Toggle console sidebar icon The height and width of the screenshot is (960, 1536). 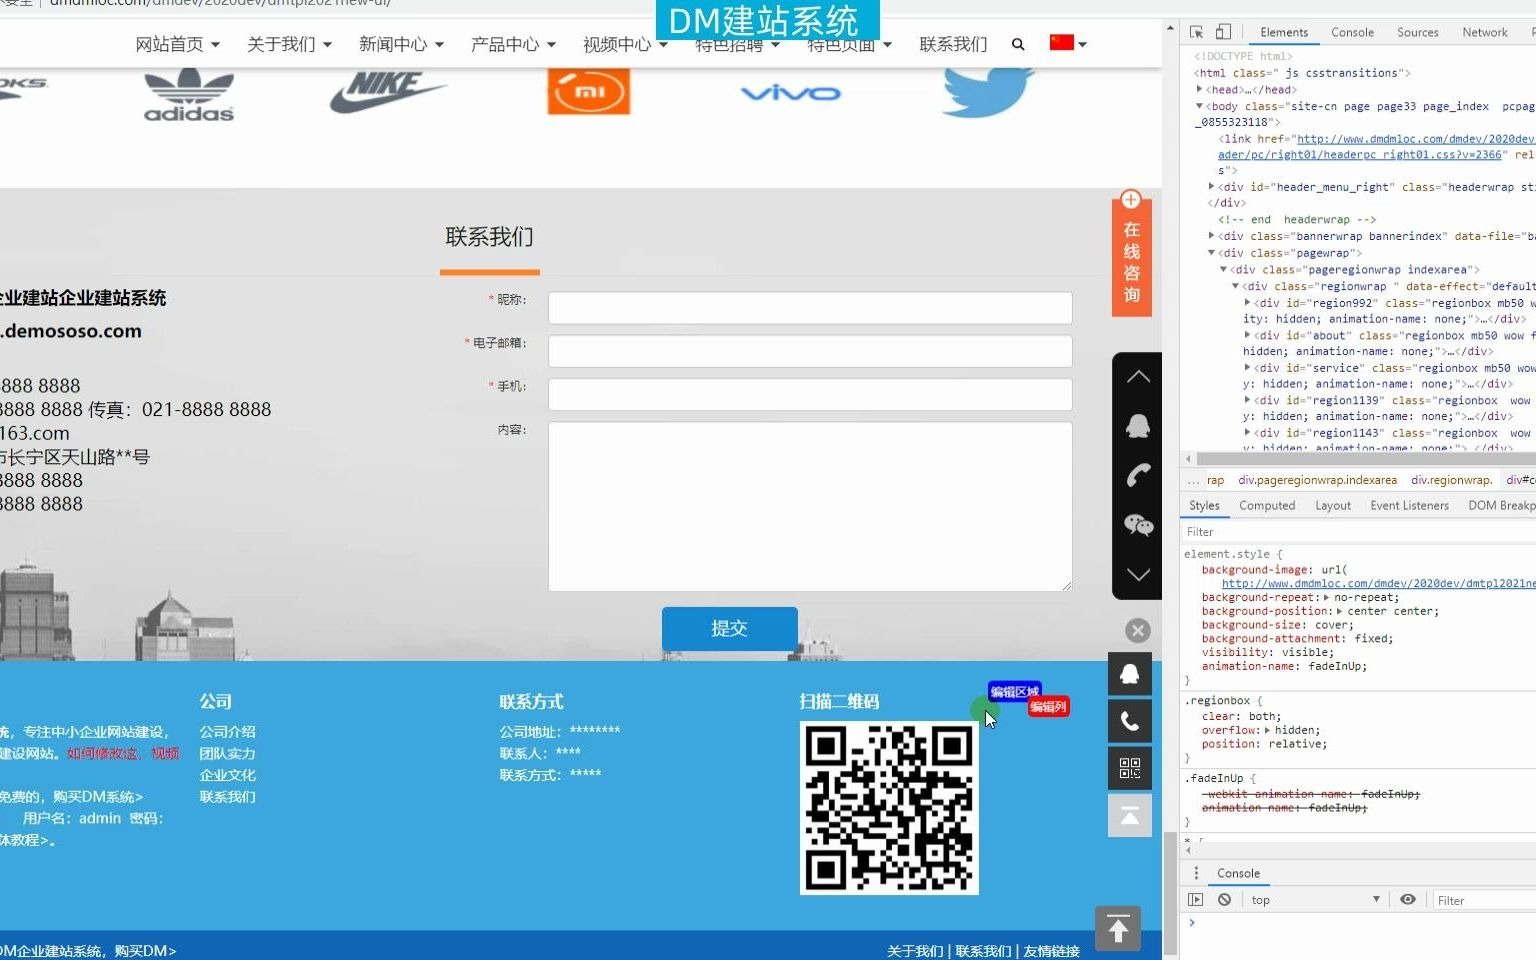(1195, 900)
